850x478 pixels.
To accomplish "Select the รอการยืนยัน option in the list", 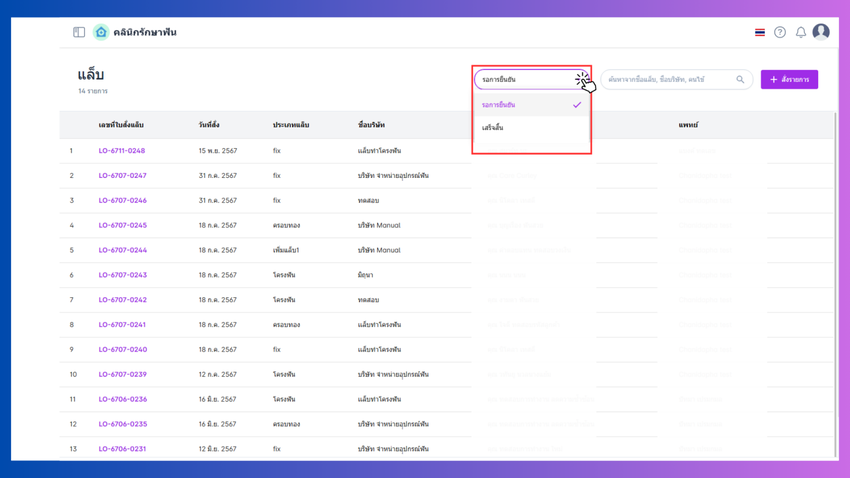I will click(x=531, y=105).
